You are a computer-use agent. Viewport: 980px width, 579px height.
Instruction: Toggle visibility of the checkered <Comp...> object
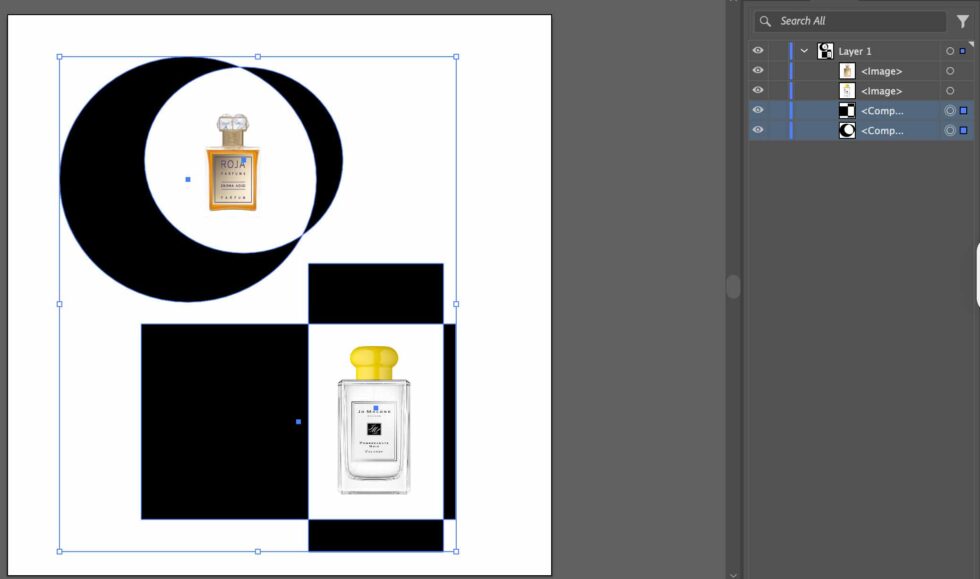(x=758, y=110)
